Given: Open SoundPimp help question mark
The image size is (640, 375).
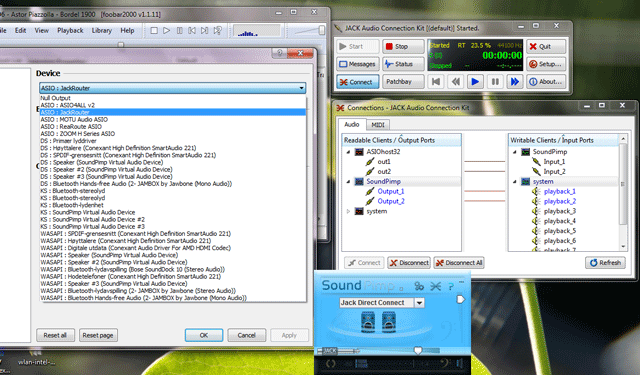Looking at the screenshot, I should 451,286.
